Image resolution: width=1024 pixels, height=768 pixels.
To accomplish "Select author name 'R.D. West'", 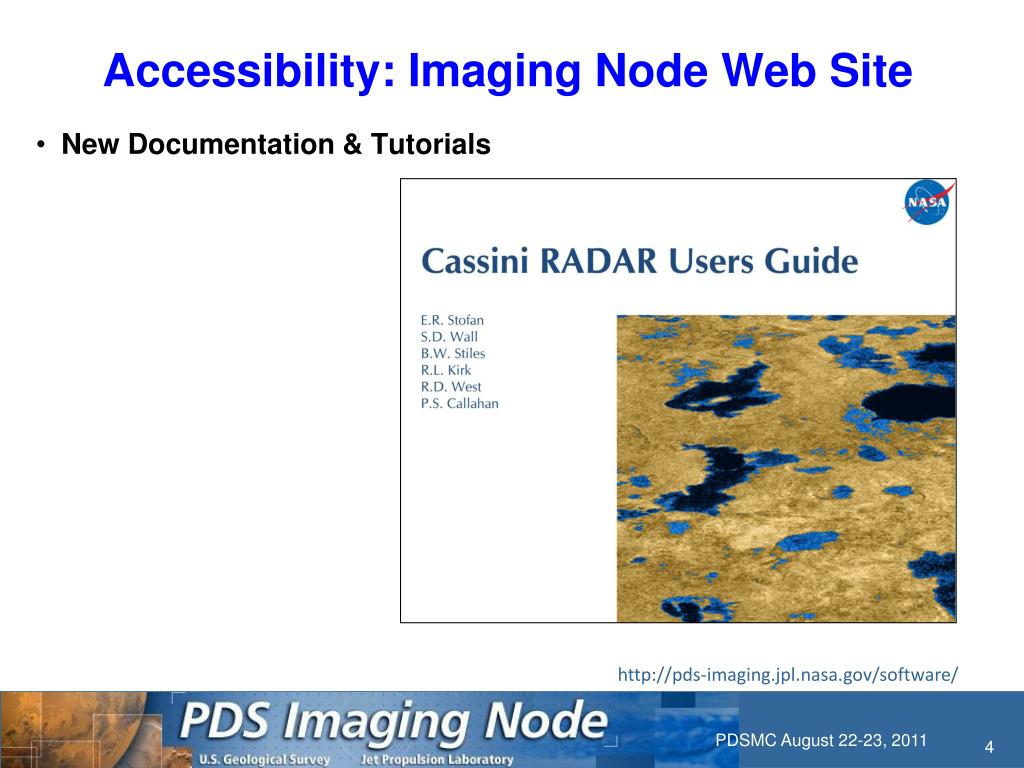I will 451,387.
